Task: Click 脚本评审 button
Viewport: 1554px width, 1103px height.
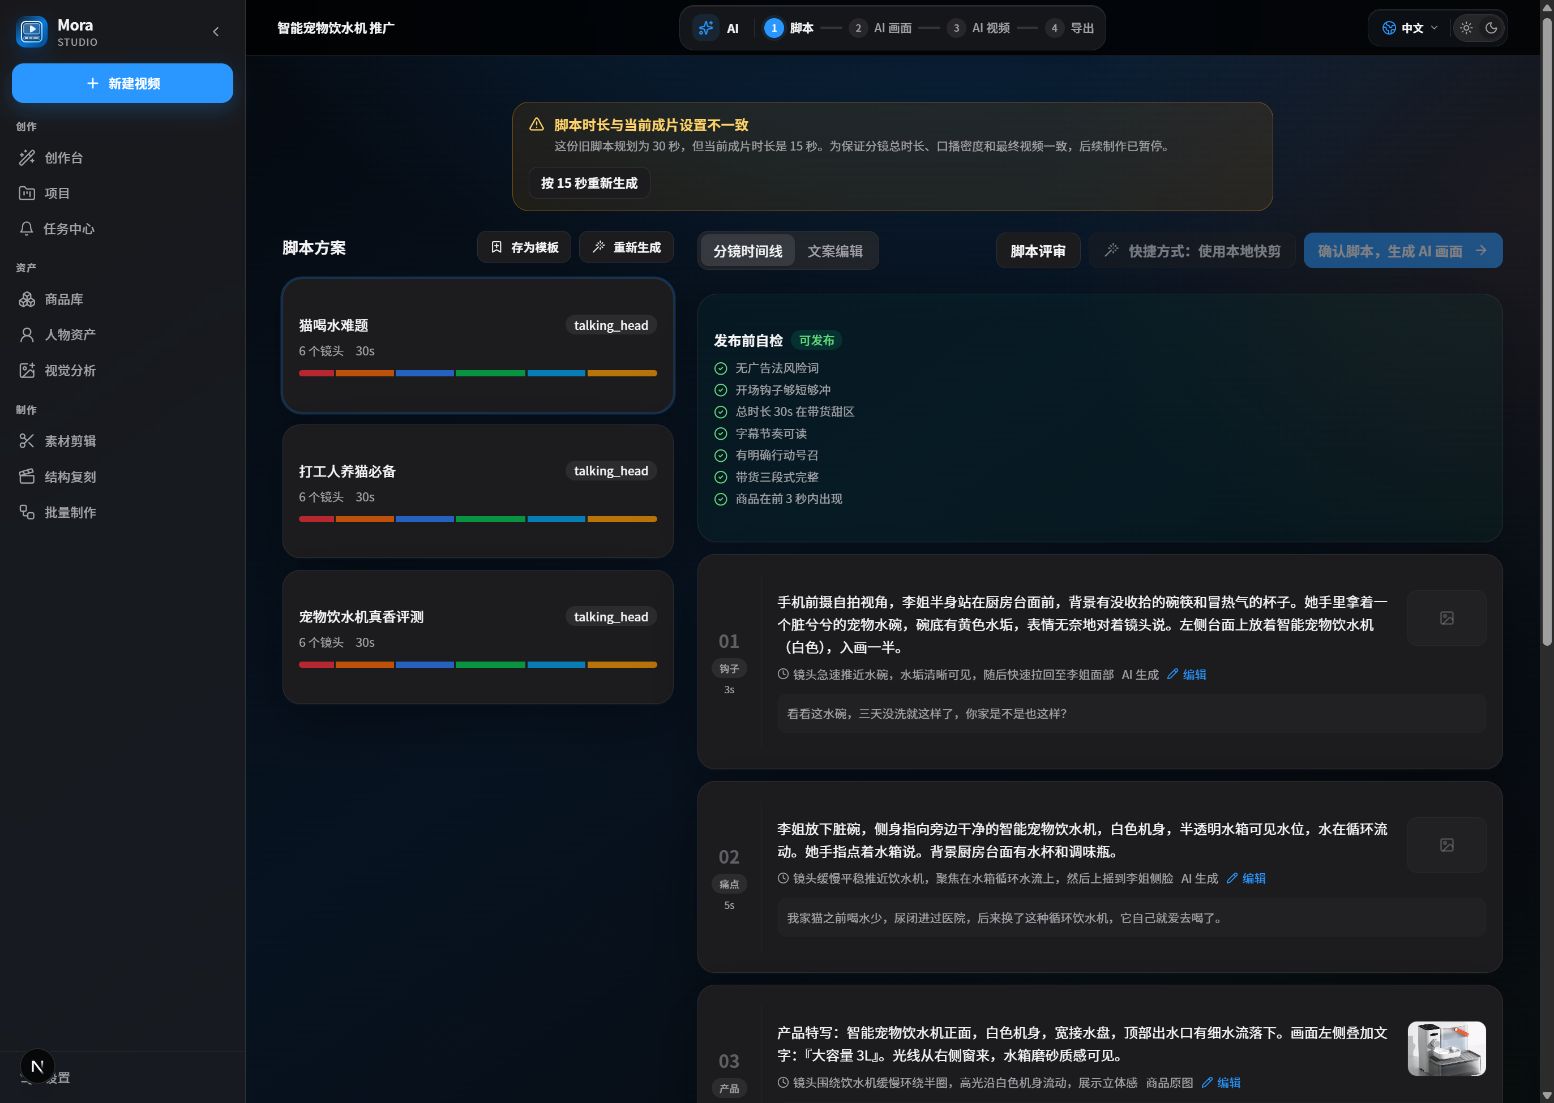Action: 1038,251
